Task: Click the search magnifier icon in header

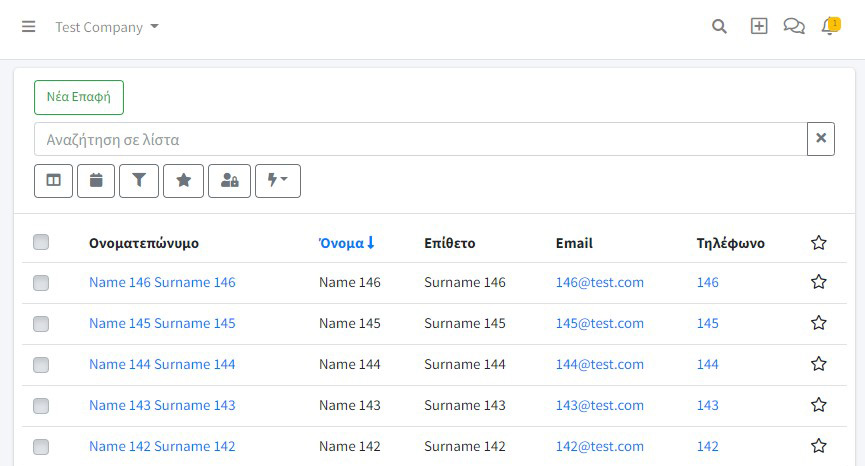Action: (x=719, y=26)
